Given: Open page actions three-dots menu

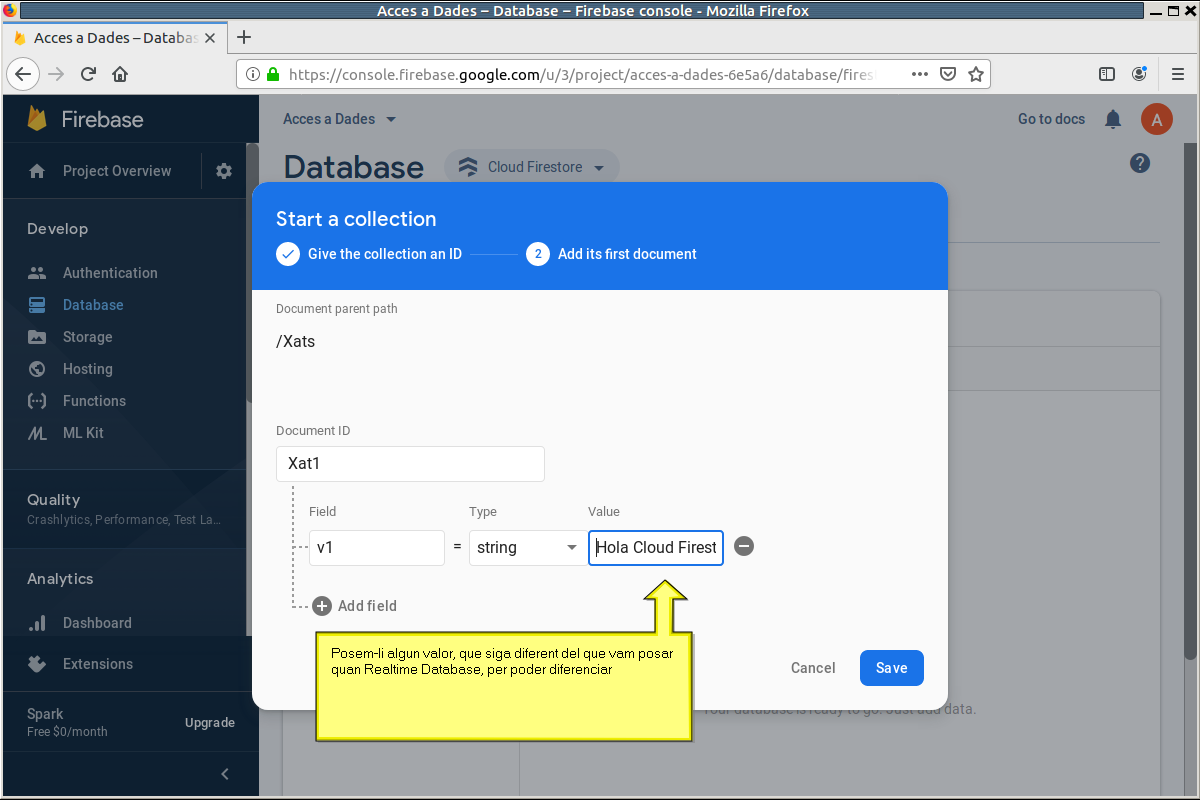Looking at the screenshot, I should 920,74.
